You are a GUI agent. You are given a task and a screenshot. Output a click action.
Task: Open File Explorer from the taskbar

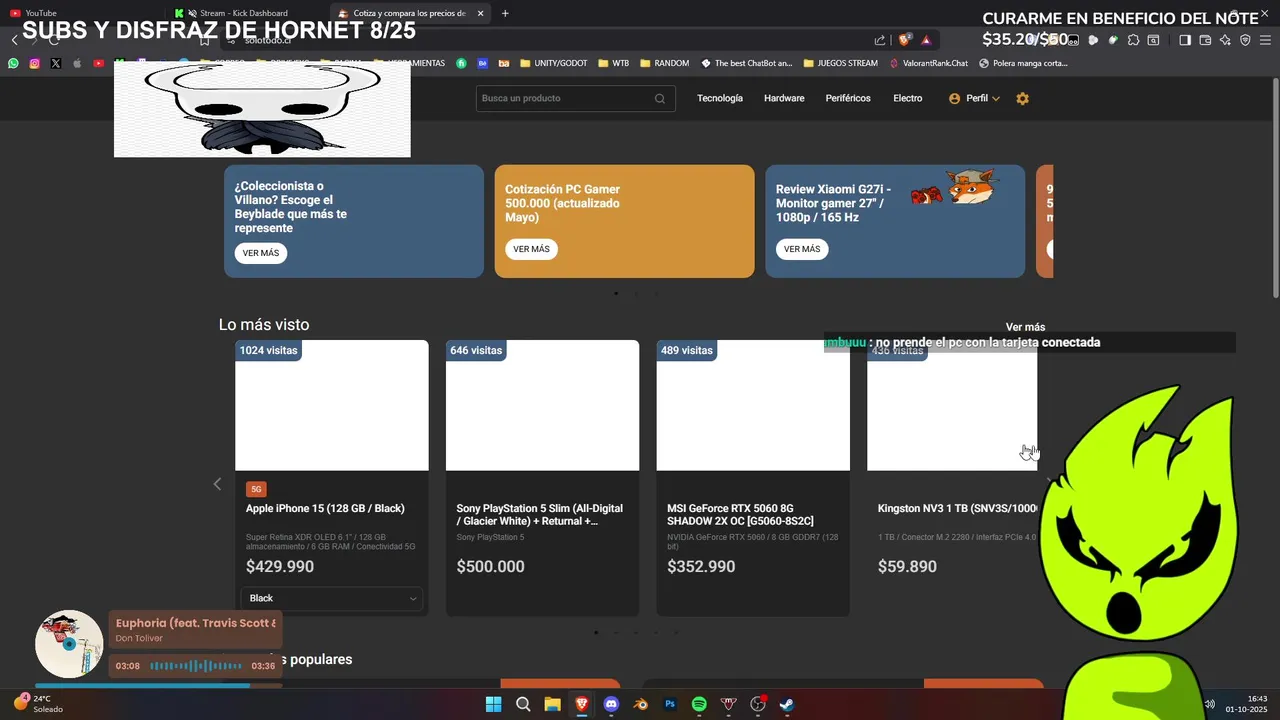tap(552, 704)
